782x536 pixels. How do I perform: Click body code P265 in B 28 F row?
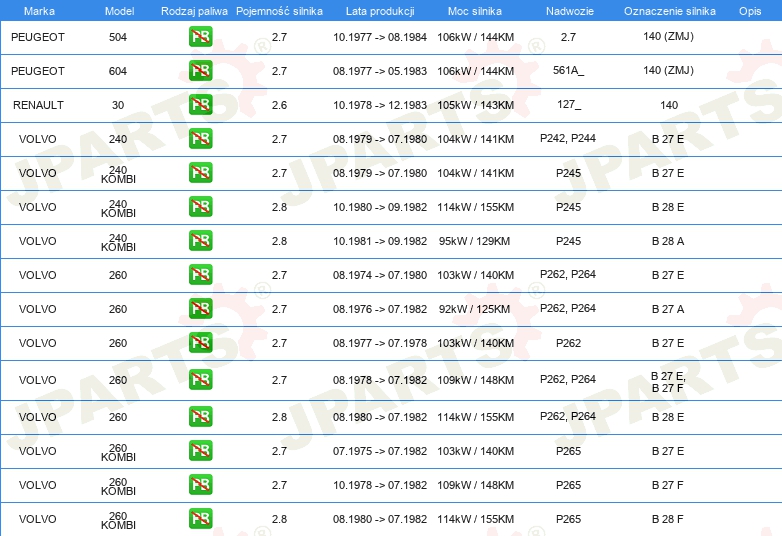(569, 519)
